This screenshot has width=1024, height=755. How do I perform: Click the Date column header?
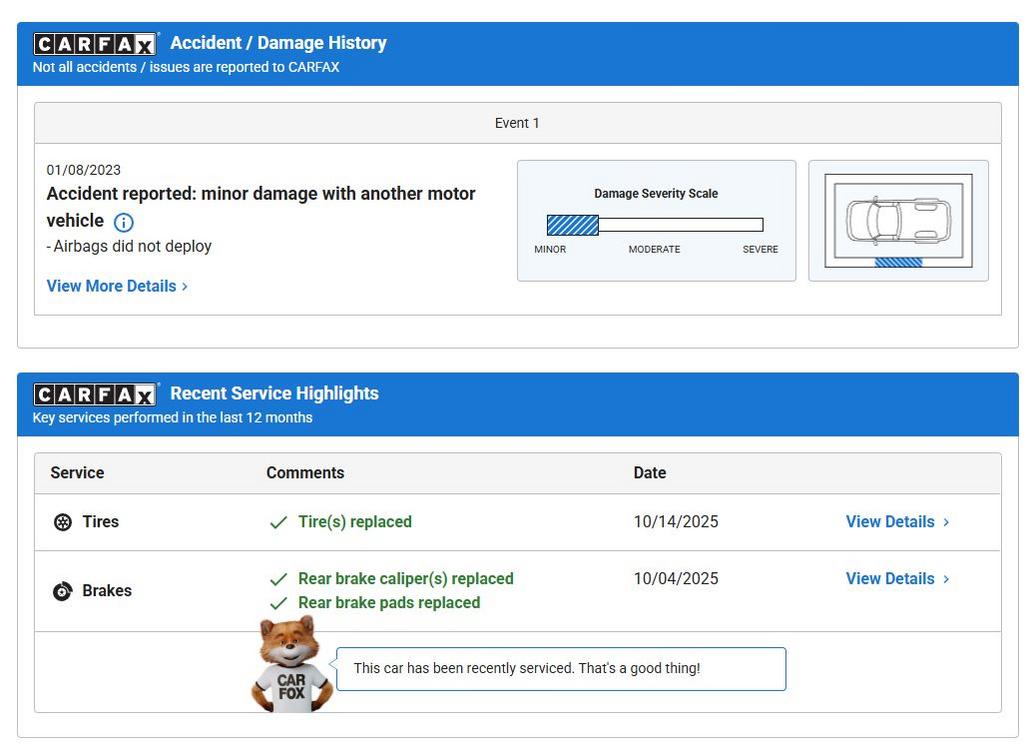(649, 473)
